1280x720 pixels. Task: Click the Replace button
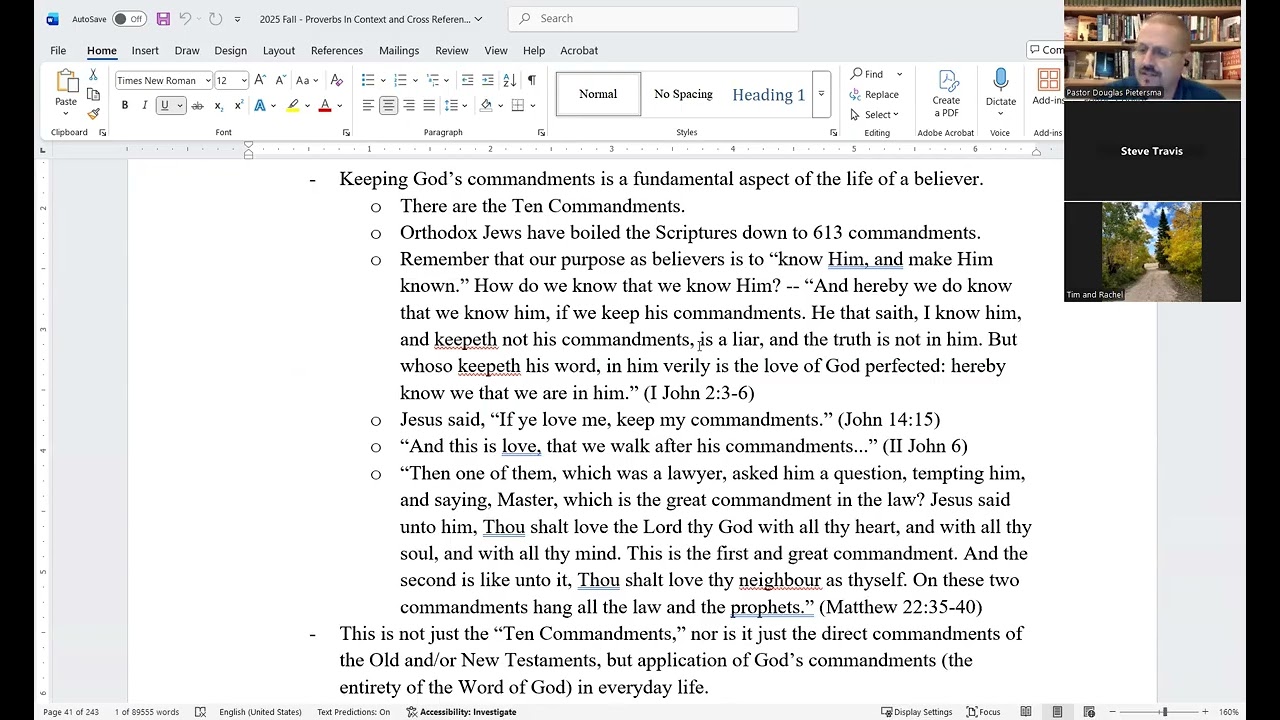click(x=874, y=94)
